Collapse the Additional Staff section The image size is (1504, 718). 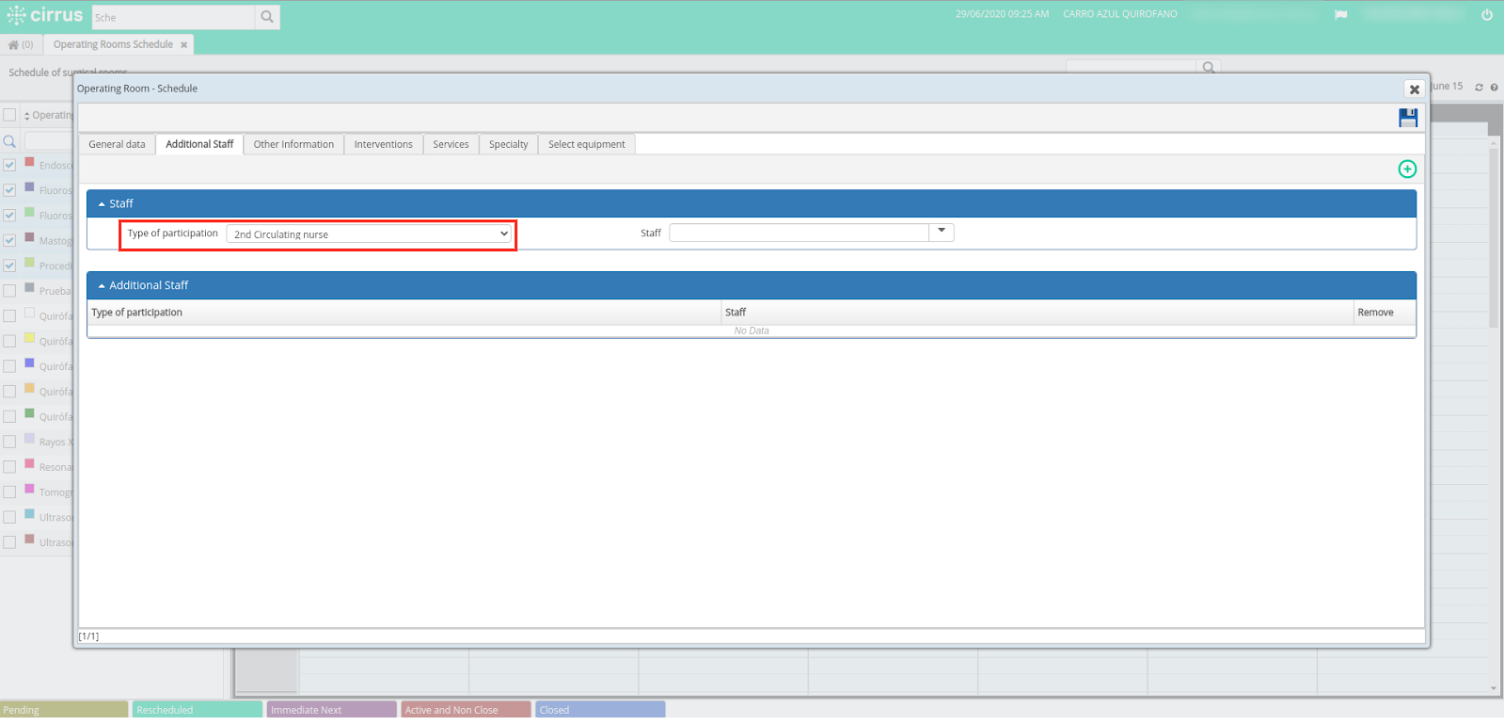tap(100, 285)
